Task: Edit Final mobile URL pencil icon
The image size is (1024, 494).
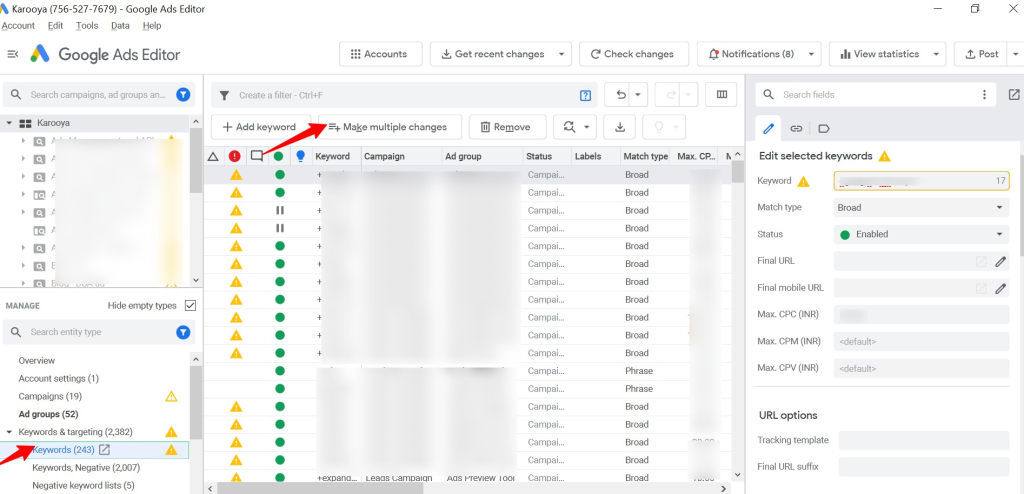Action: pyautogui.click(x=1000, y=288)
